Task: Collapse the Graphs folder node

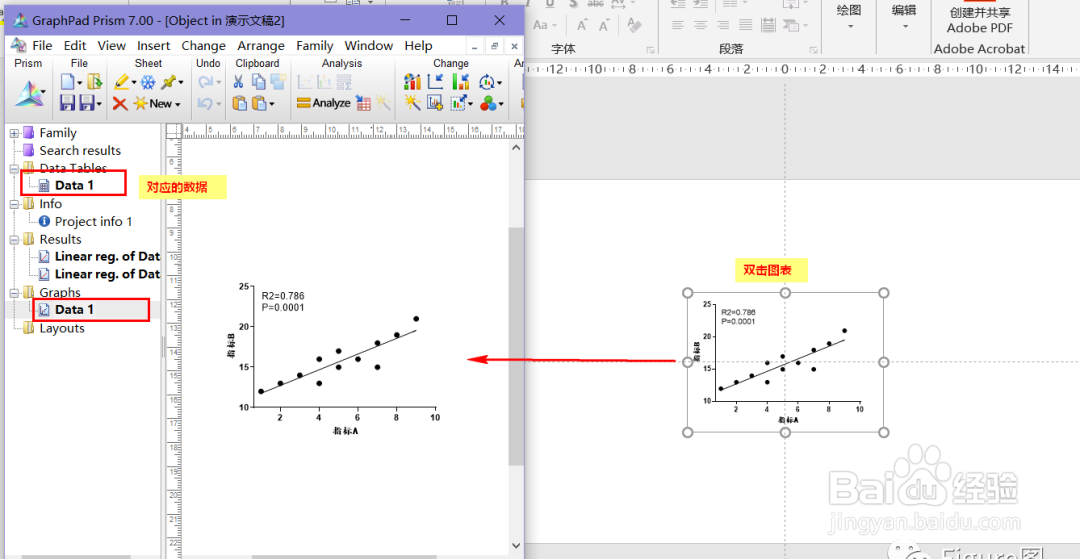Action: (x=14, y=293)
